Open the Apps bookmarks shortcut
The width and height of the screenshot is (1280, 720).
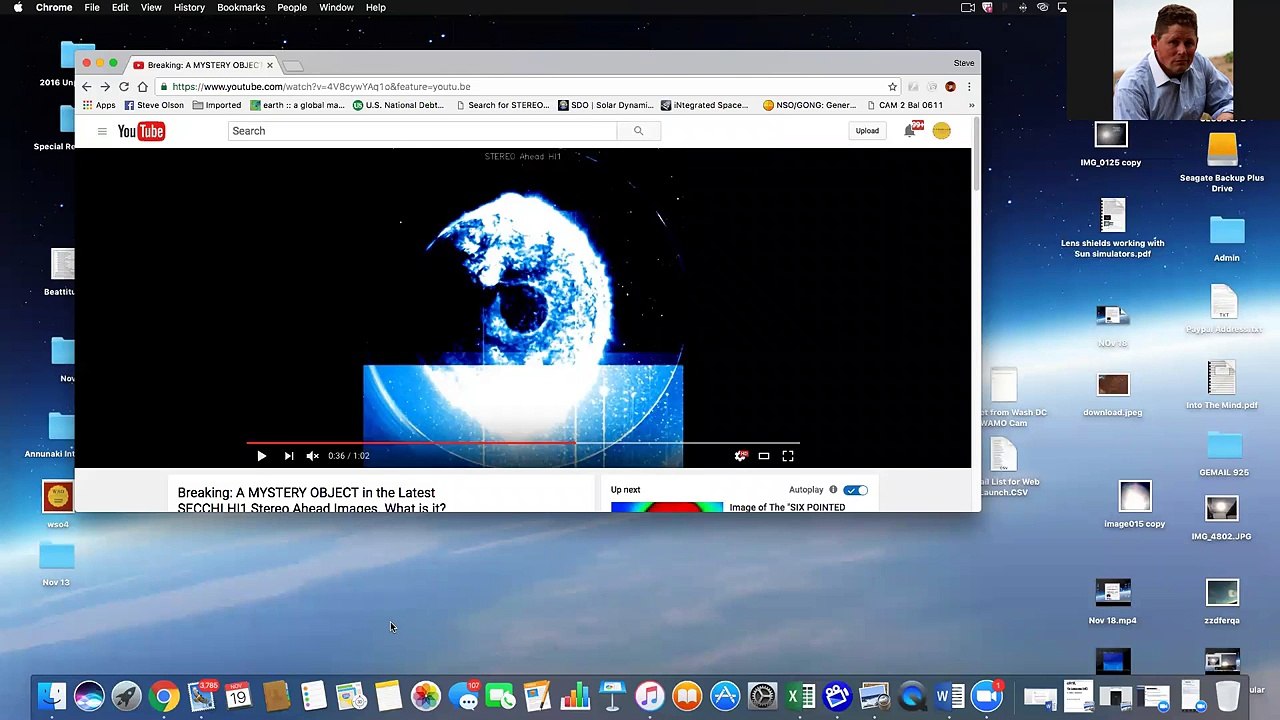(x=99, y=105)
